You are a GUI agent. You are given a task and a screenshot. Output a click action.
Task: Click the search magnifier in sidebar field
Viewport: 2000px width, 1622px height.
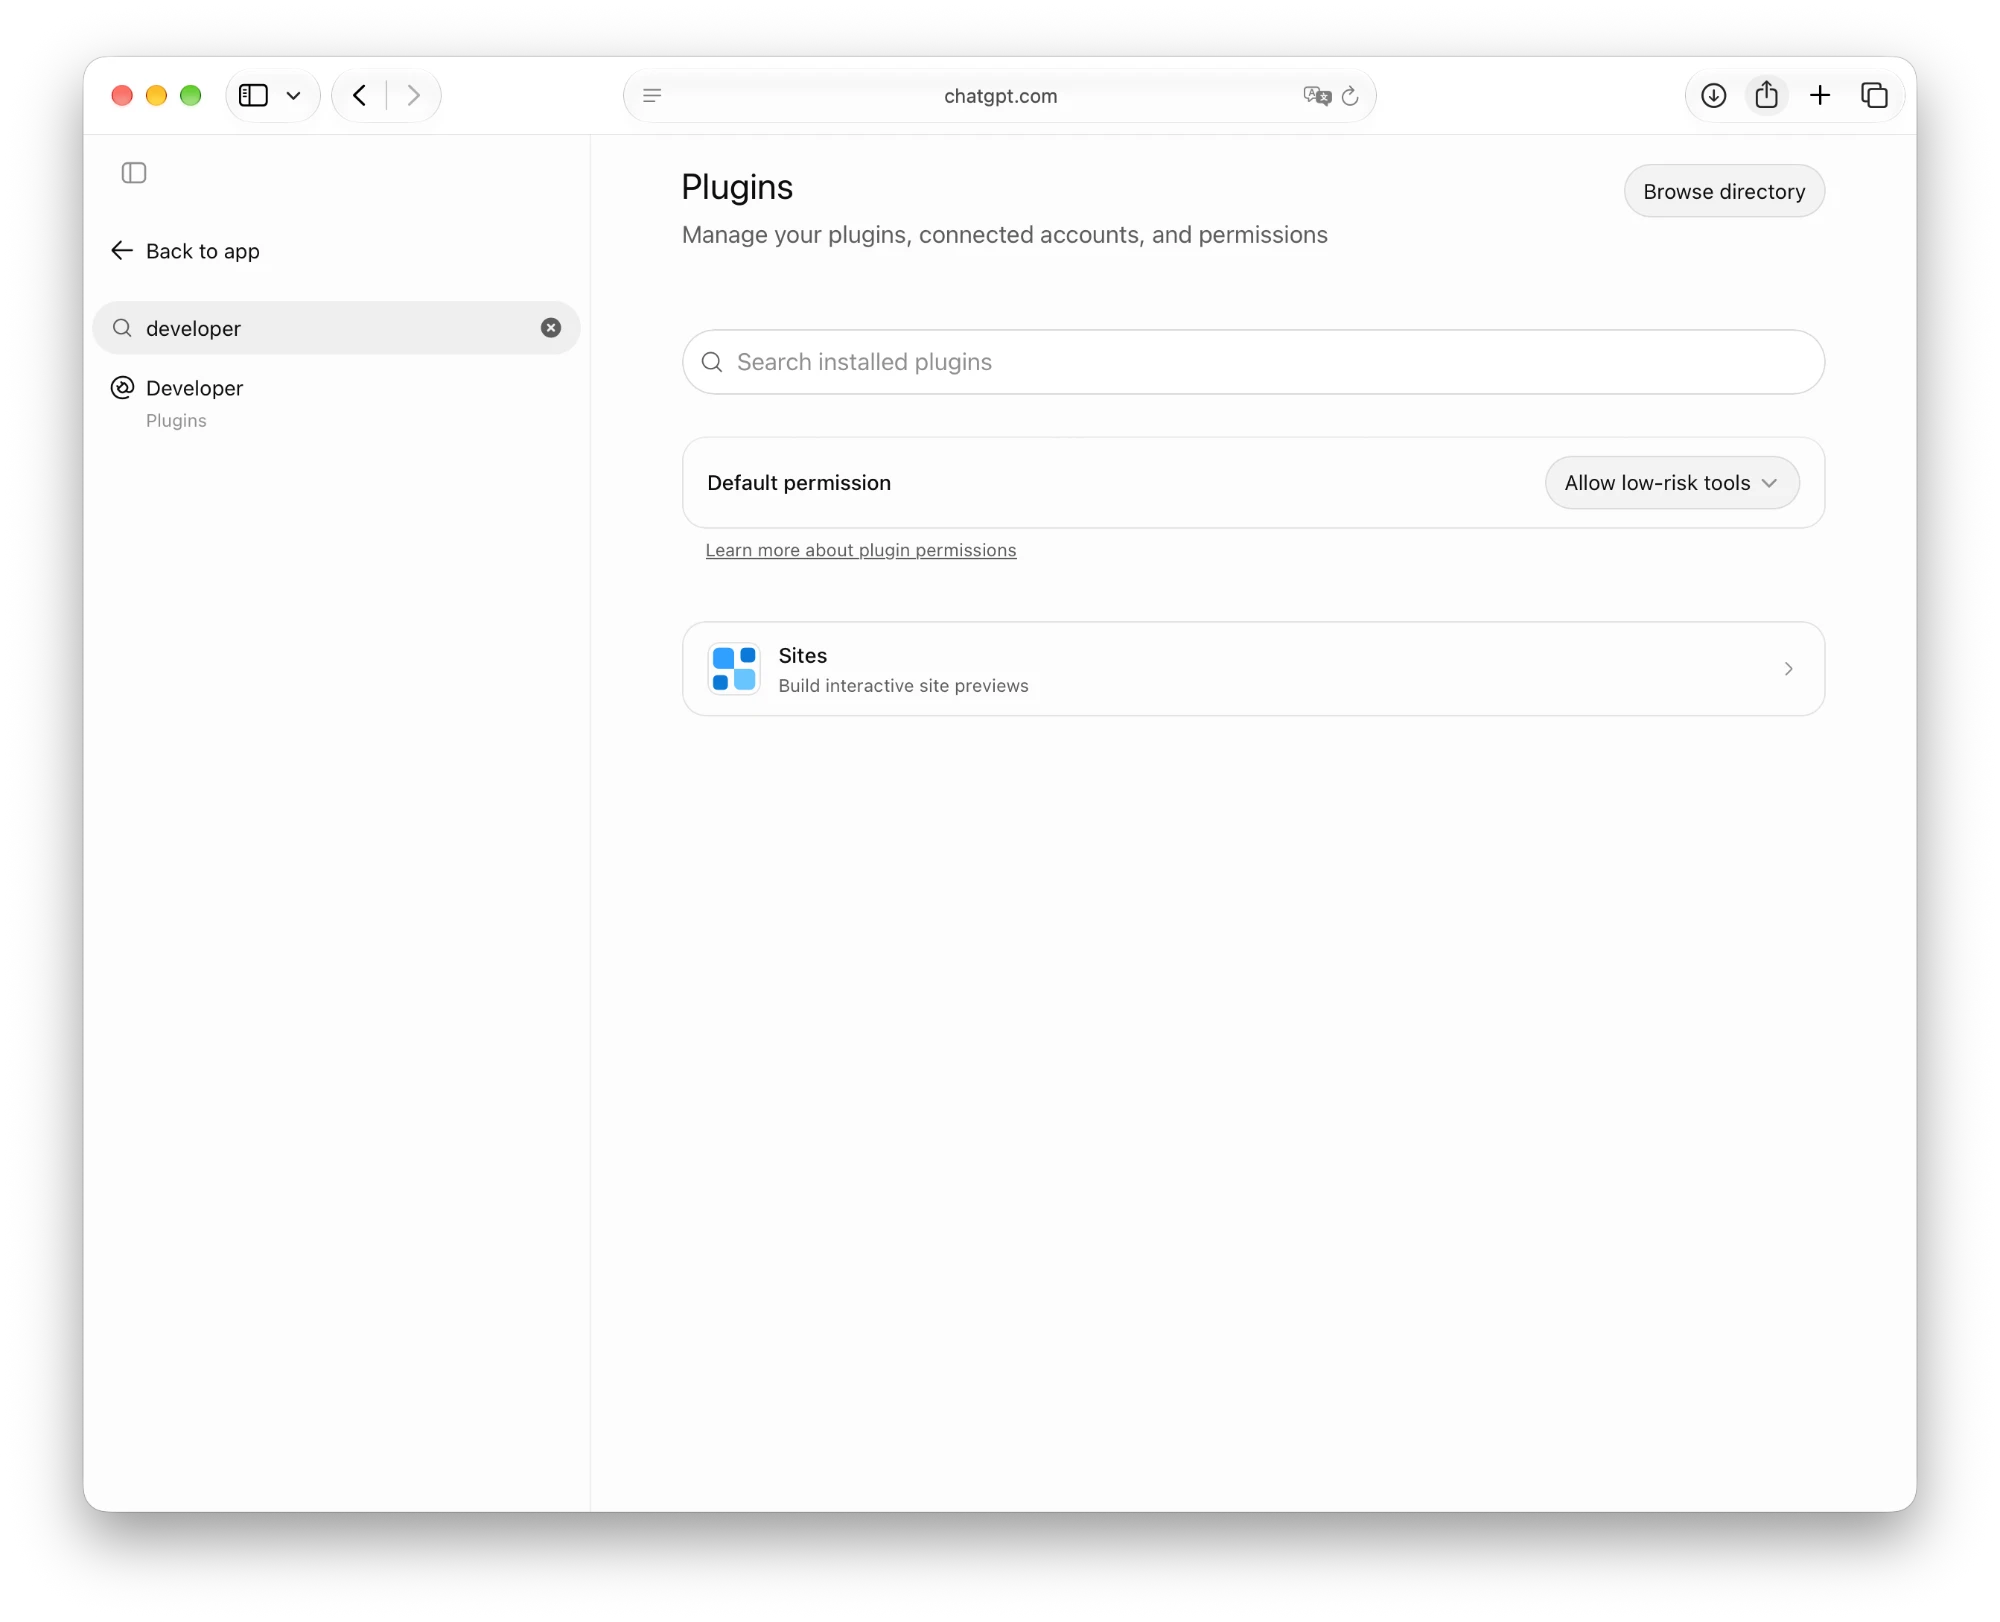pyautogui.click(x=122, y=328)
